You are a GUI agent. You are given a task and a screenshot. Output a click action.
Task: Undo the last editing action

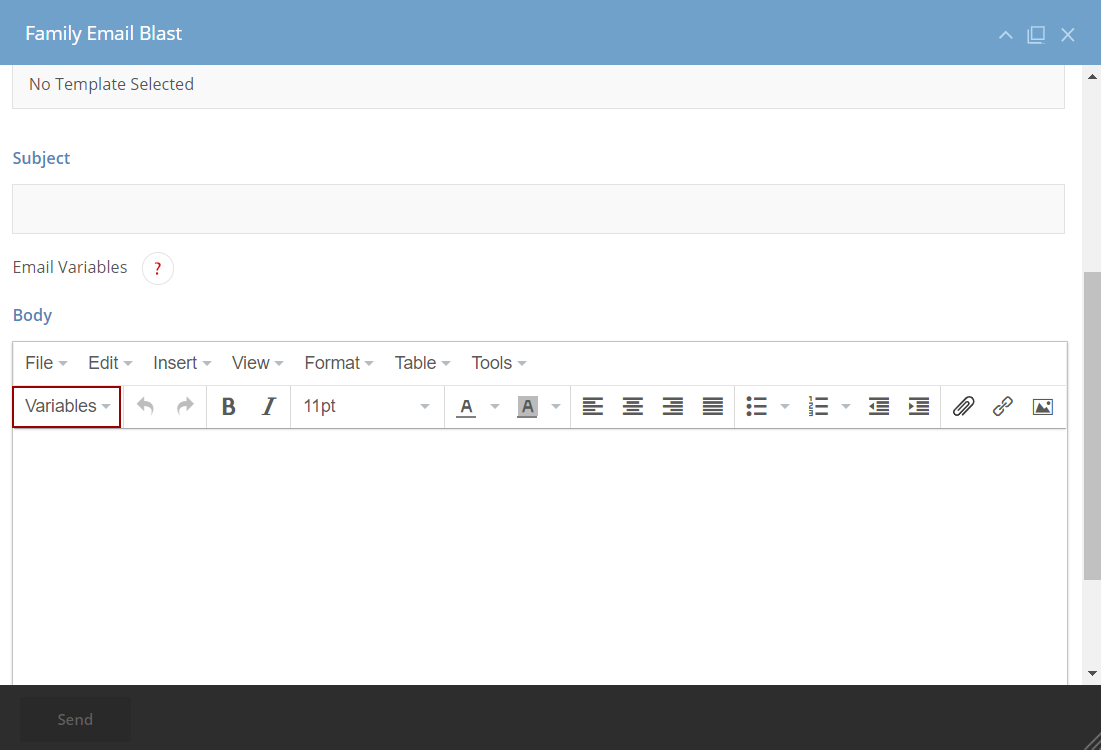[145, 406]
